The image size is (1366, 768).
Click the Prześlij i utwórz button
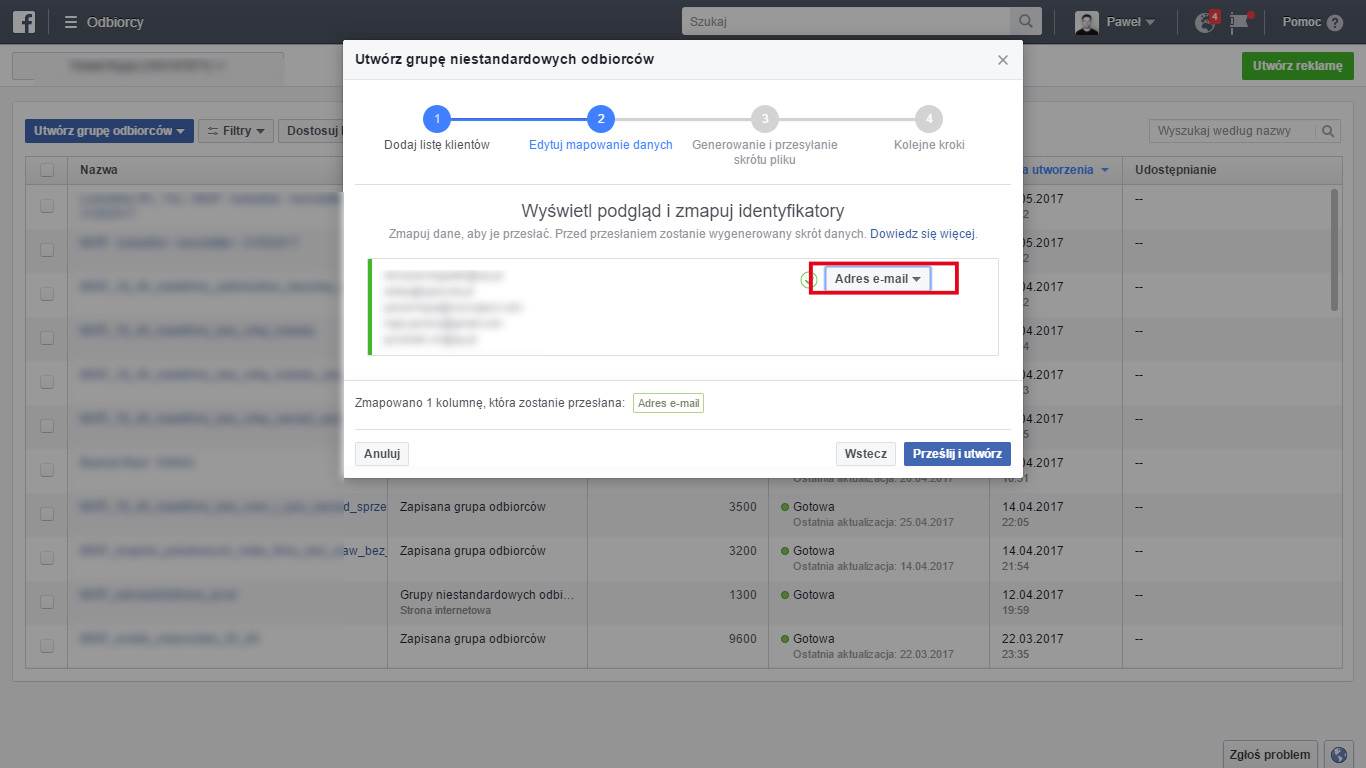click(956, 454)
